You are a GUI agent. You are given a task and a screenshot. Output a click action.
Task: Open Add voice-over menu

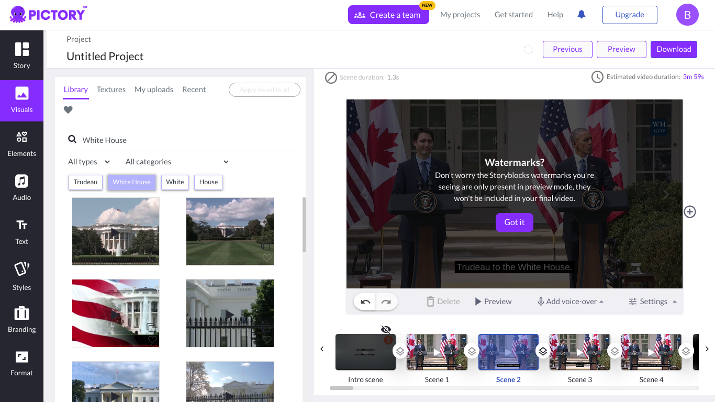[570, 301]
